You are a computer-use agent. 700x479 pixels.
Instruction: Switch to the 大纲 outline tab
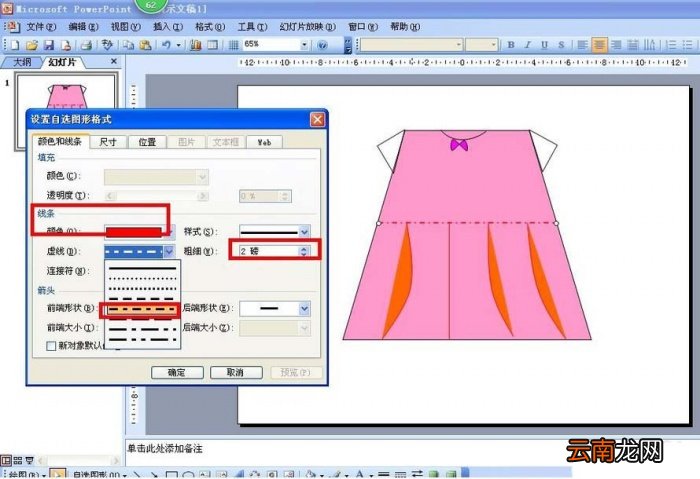tap(21, 62)
